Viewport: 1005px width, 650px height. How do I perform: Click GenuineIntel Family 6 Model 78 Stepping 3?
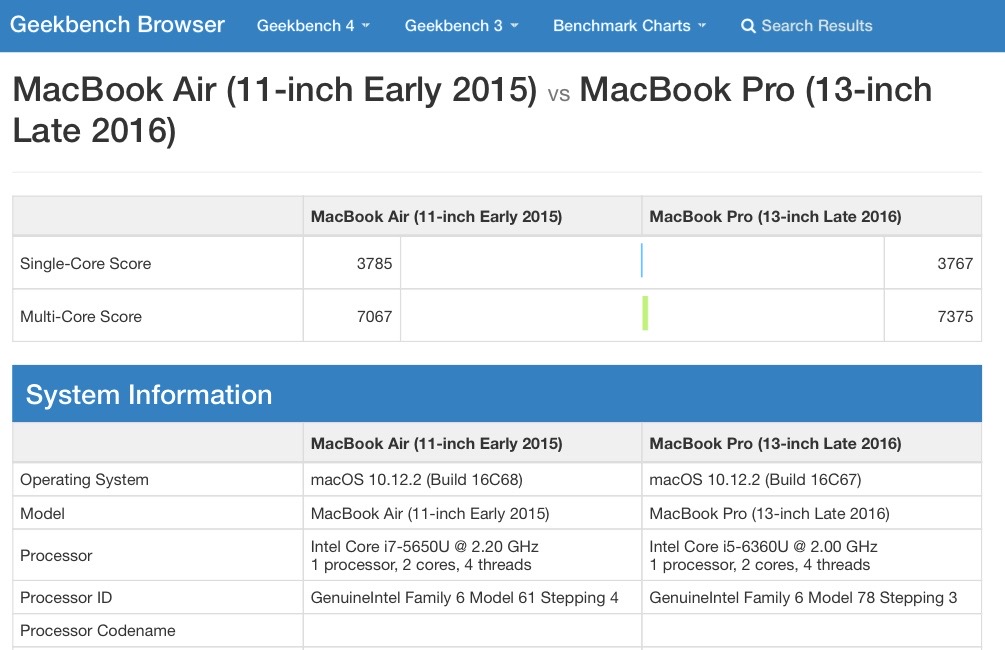(803, 597)
